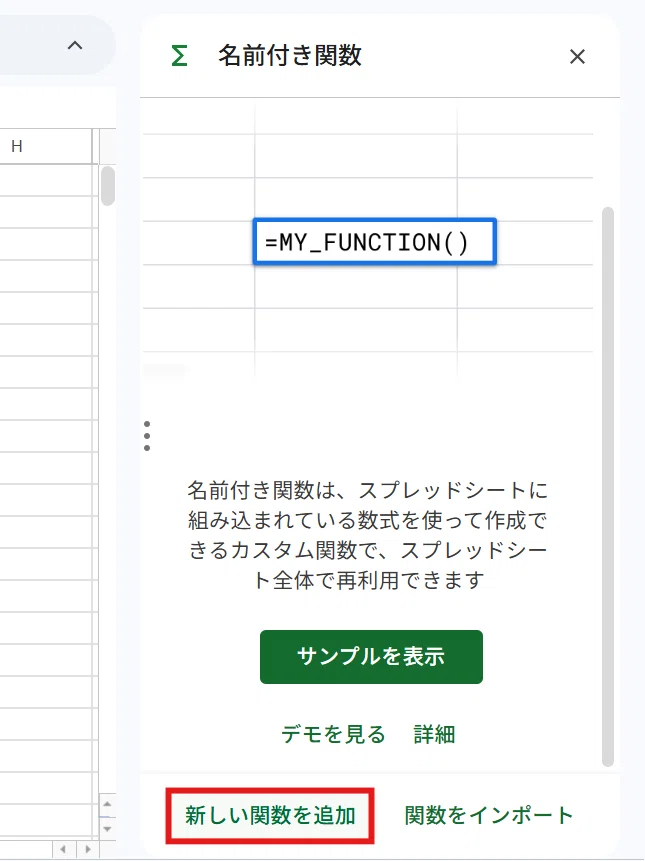Collapse the toolbar with the up chevron
Viewport: 645px width, 861px height.
pos(75,46)
